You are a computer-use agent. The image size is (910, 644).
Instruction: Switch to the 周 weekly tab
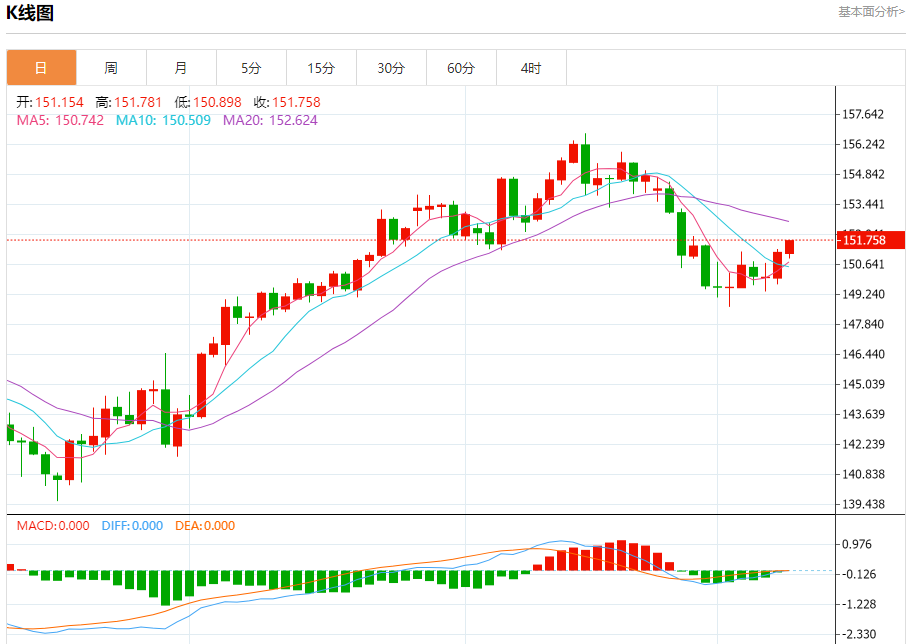click(111, 68)
